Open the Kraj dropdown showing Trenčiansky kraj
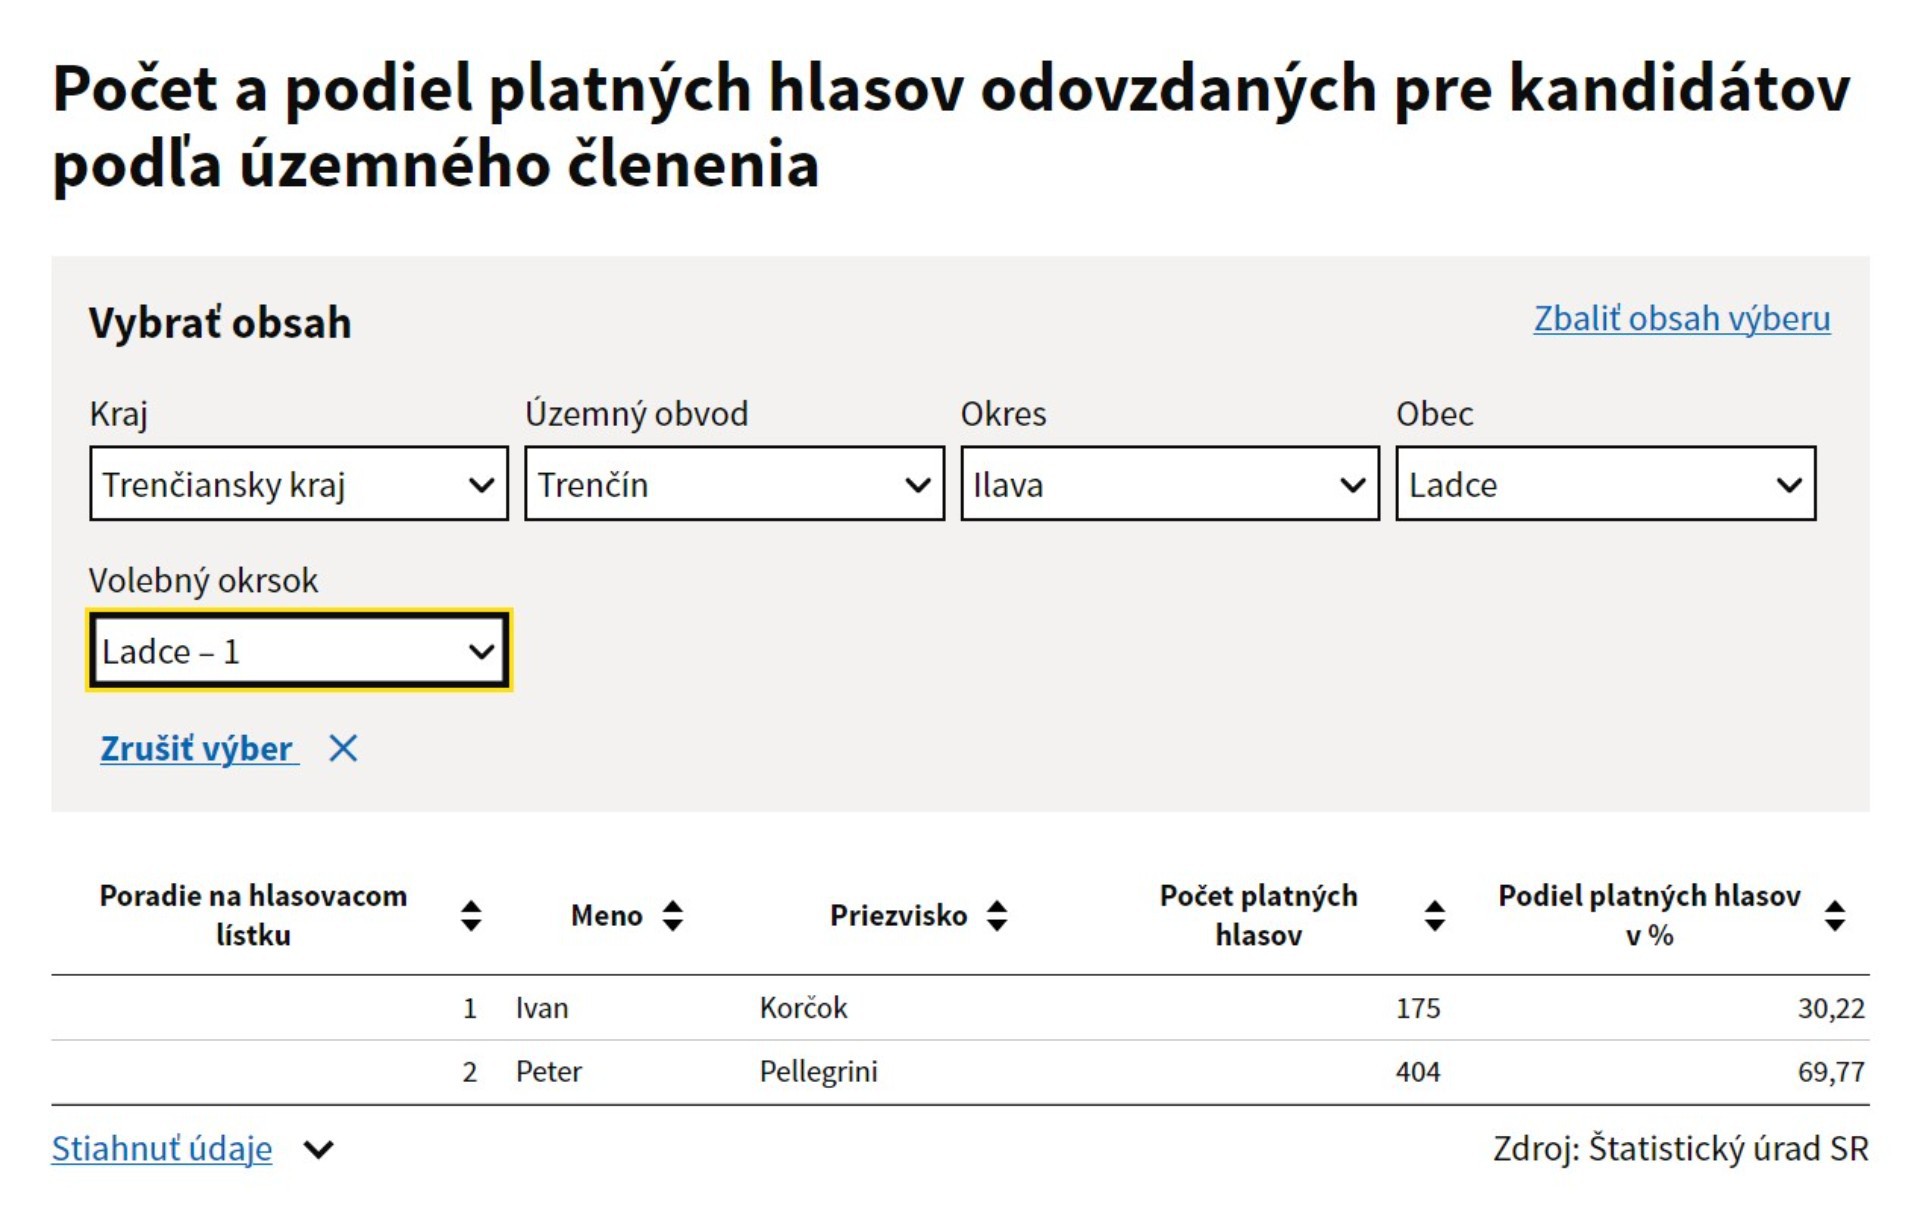The image size is (1920, 1218). 299,484
